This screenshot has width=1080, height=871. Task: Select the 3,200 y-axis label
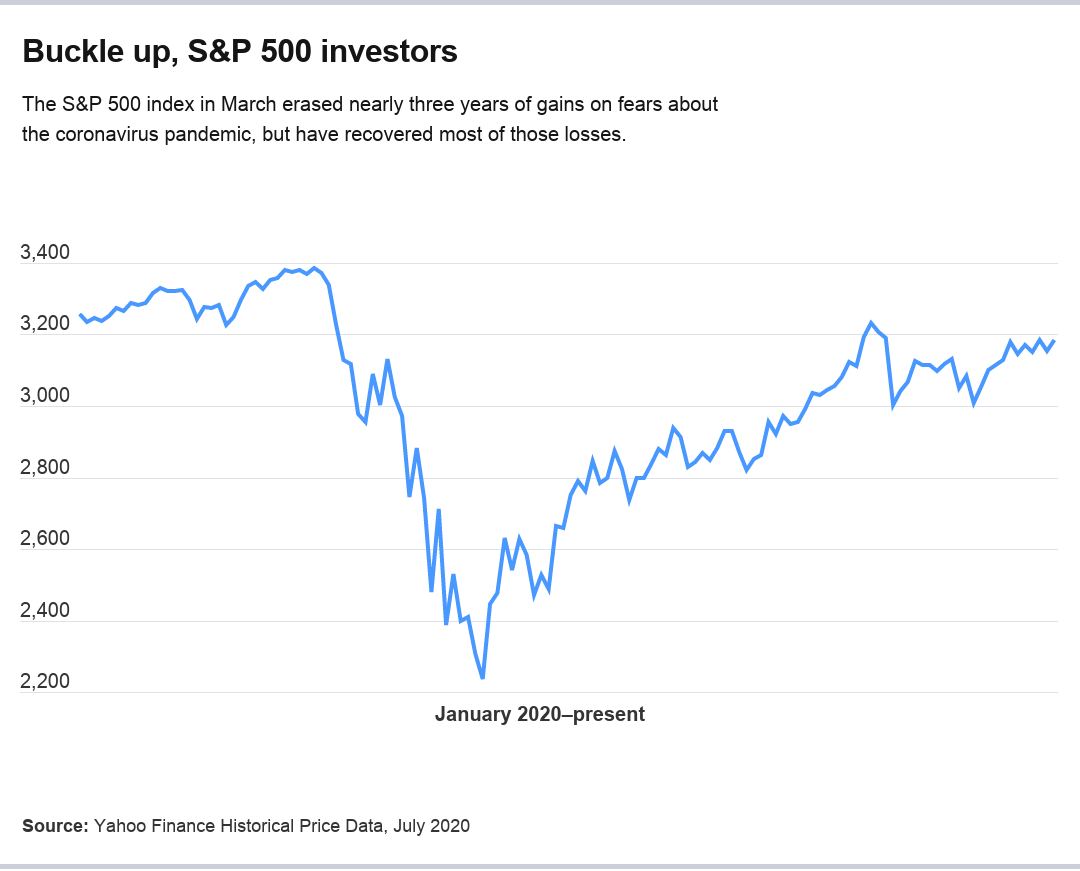tap(45, 326)
